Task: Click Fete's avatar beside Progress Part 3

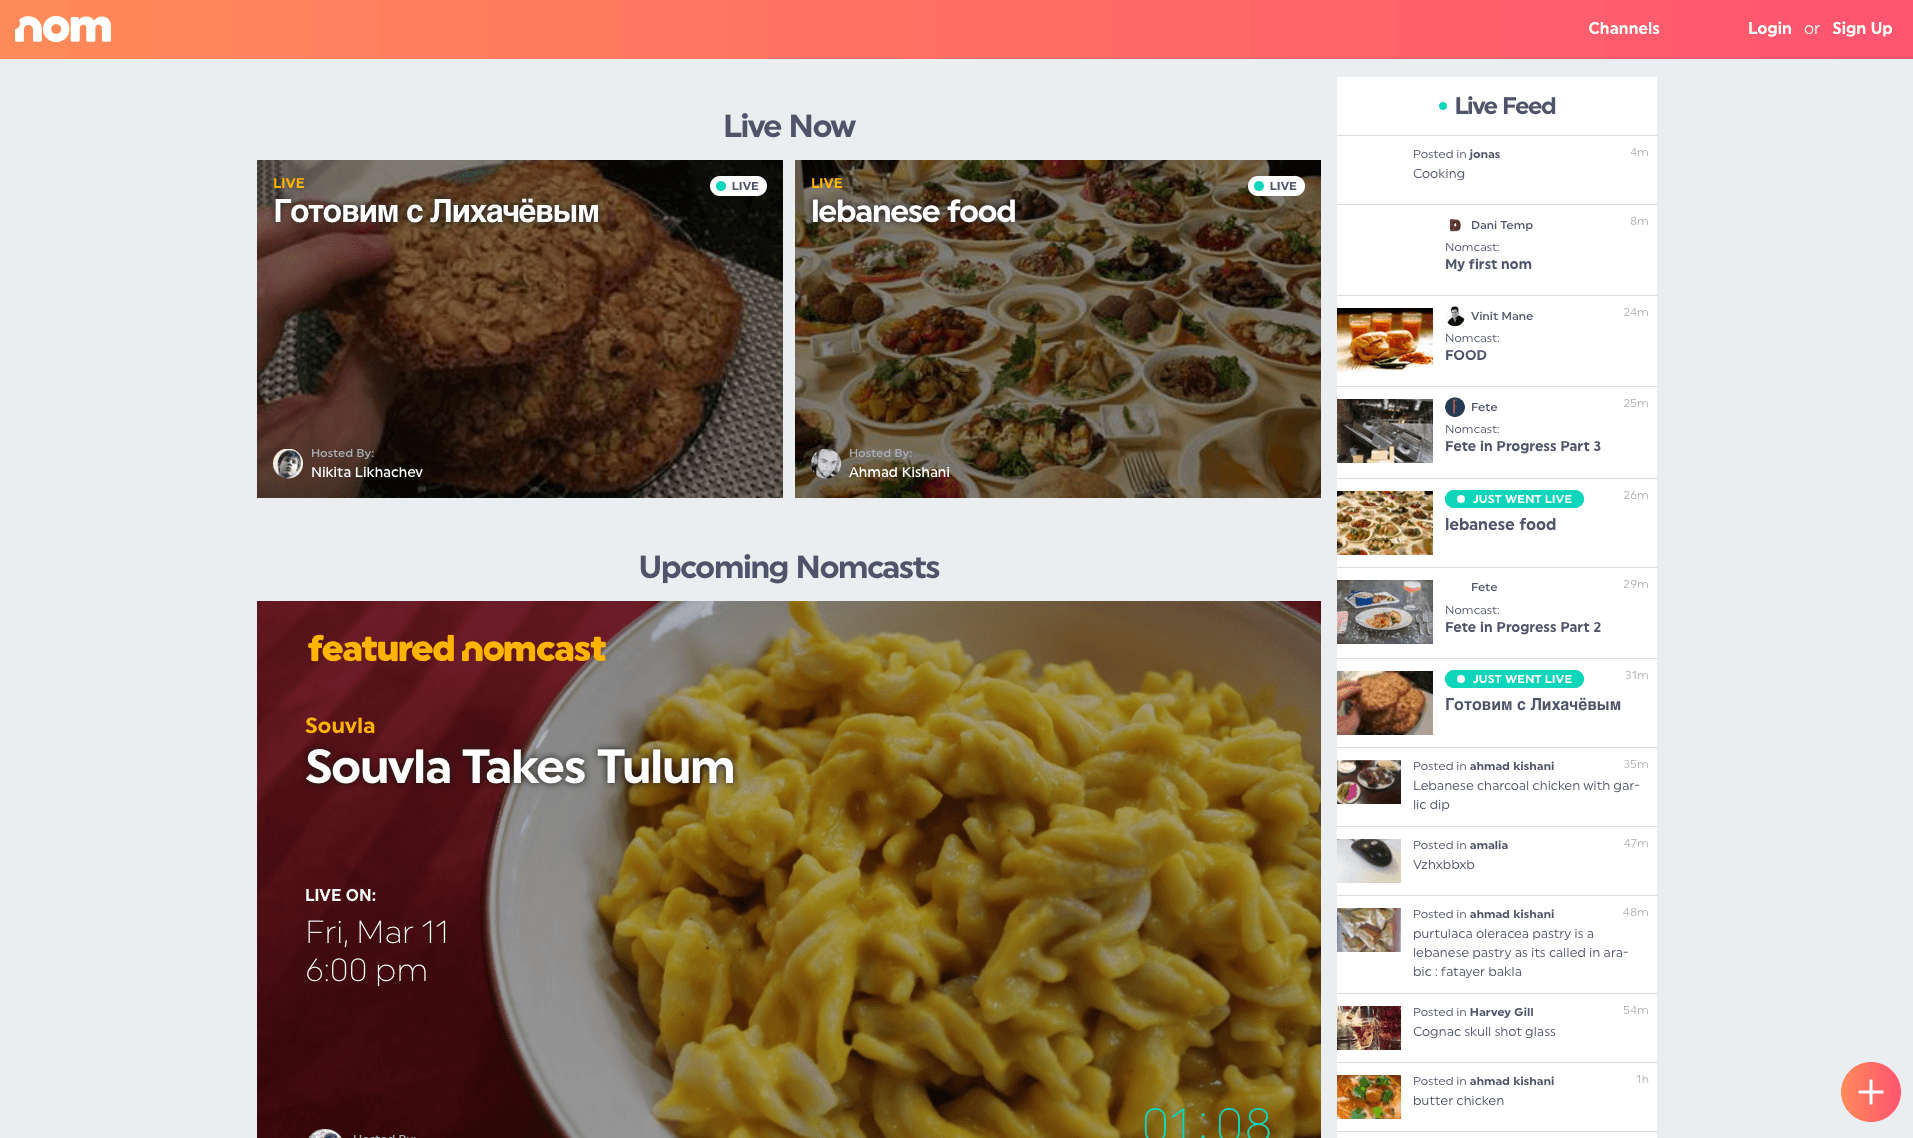Action: [1455, 407]
